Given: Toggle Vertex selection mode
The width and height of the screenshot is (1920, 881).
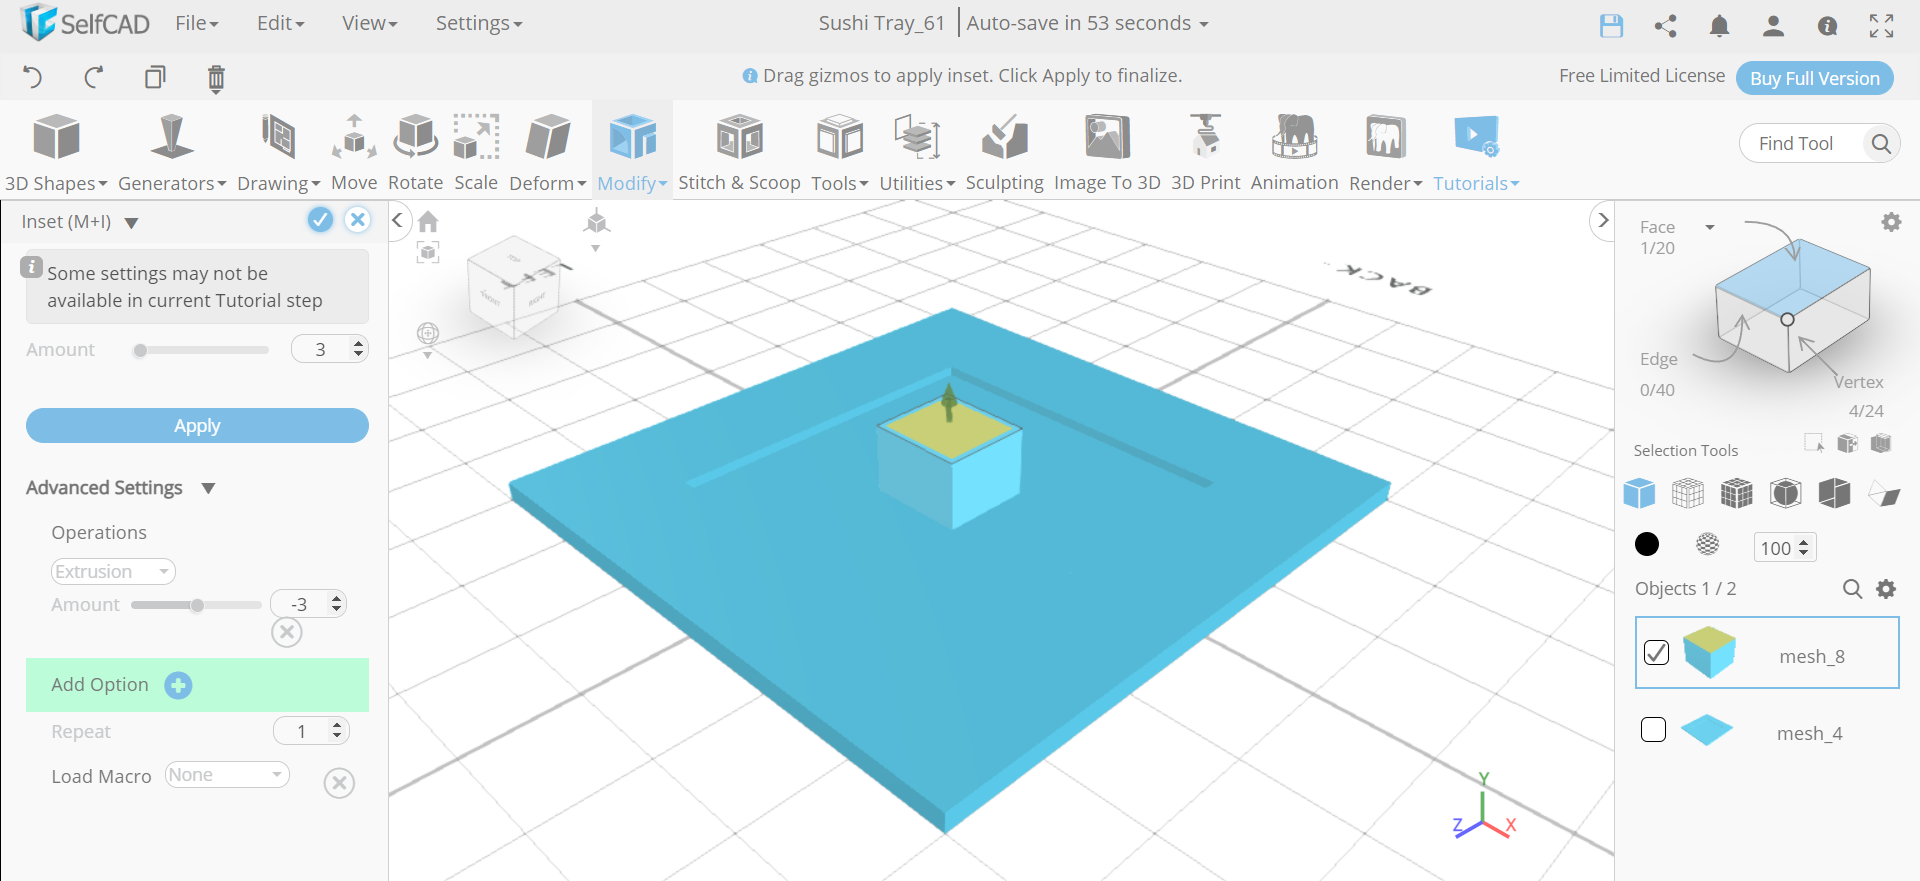Looking at the screenshot, I should (x=1858, y=382).
